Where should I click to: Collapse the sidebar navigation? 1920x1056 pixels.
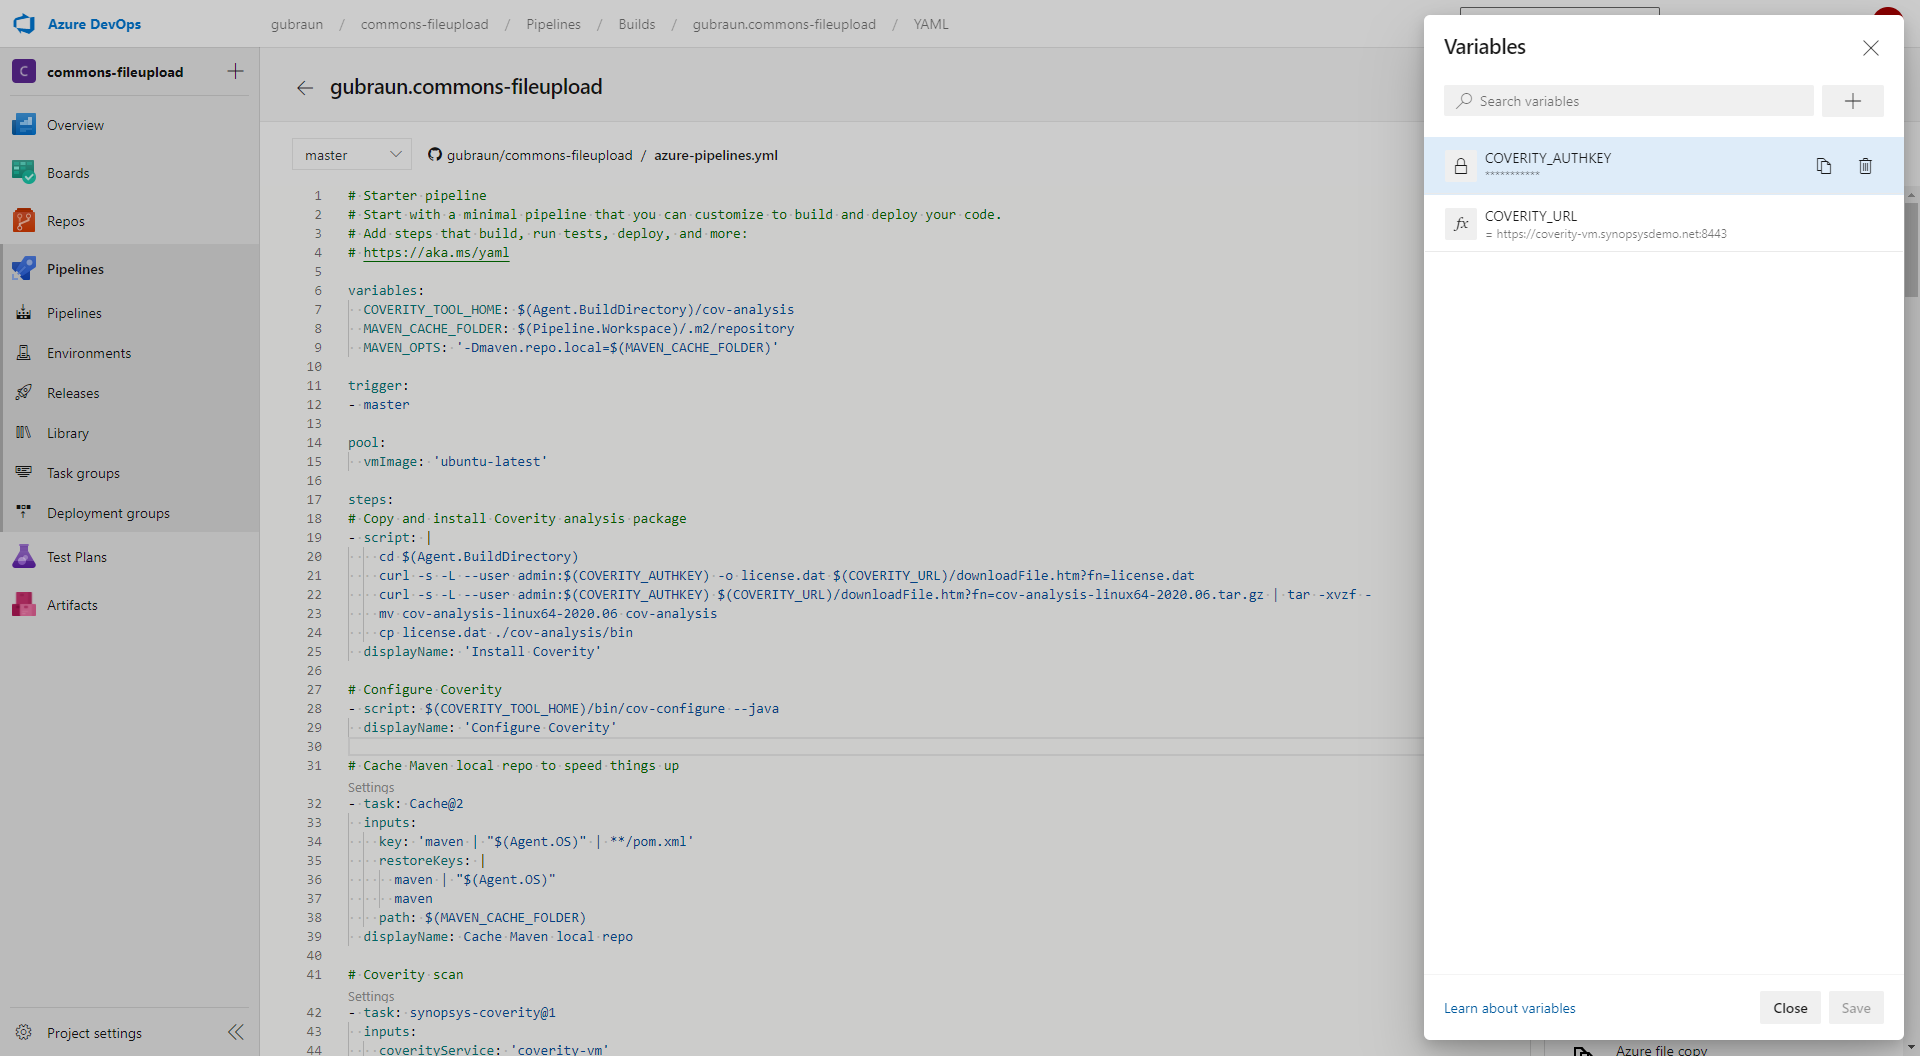tap(236, 1032)
